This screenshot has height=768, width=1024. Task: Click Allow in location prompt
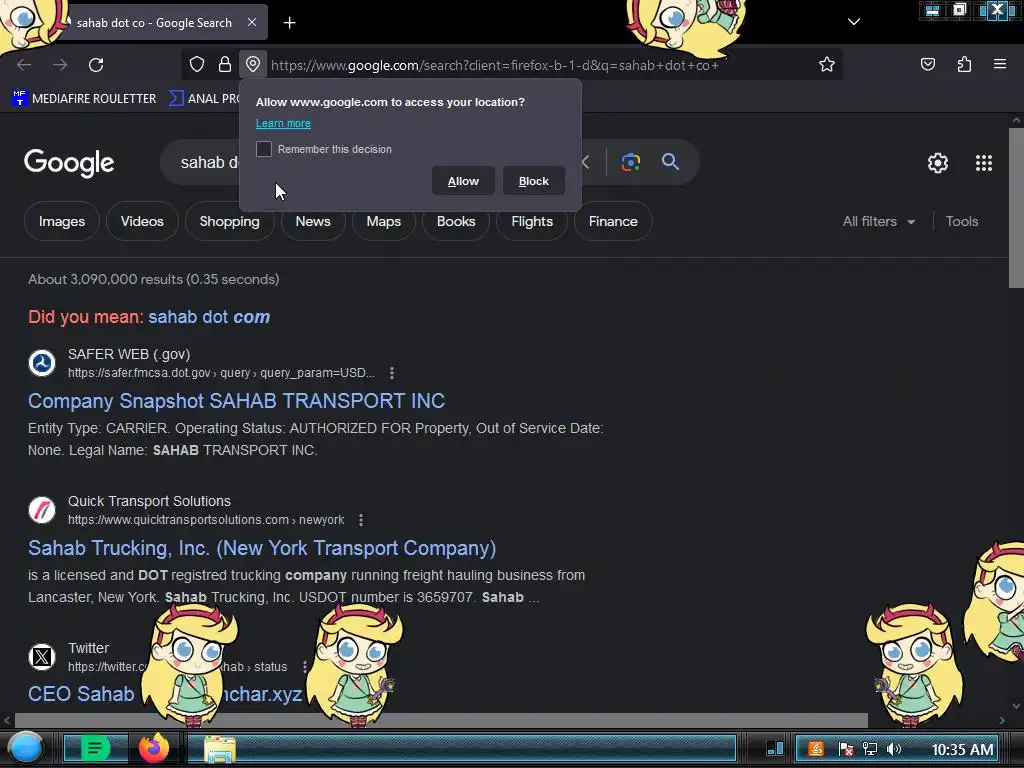463,181
